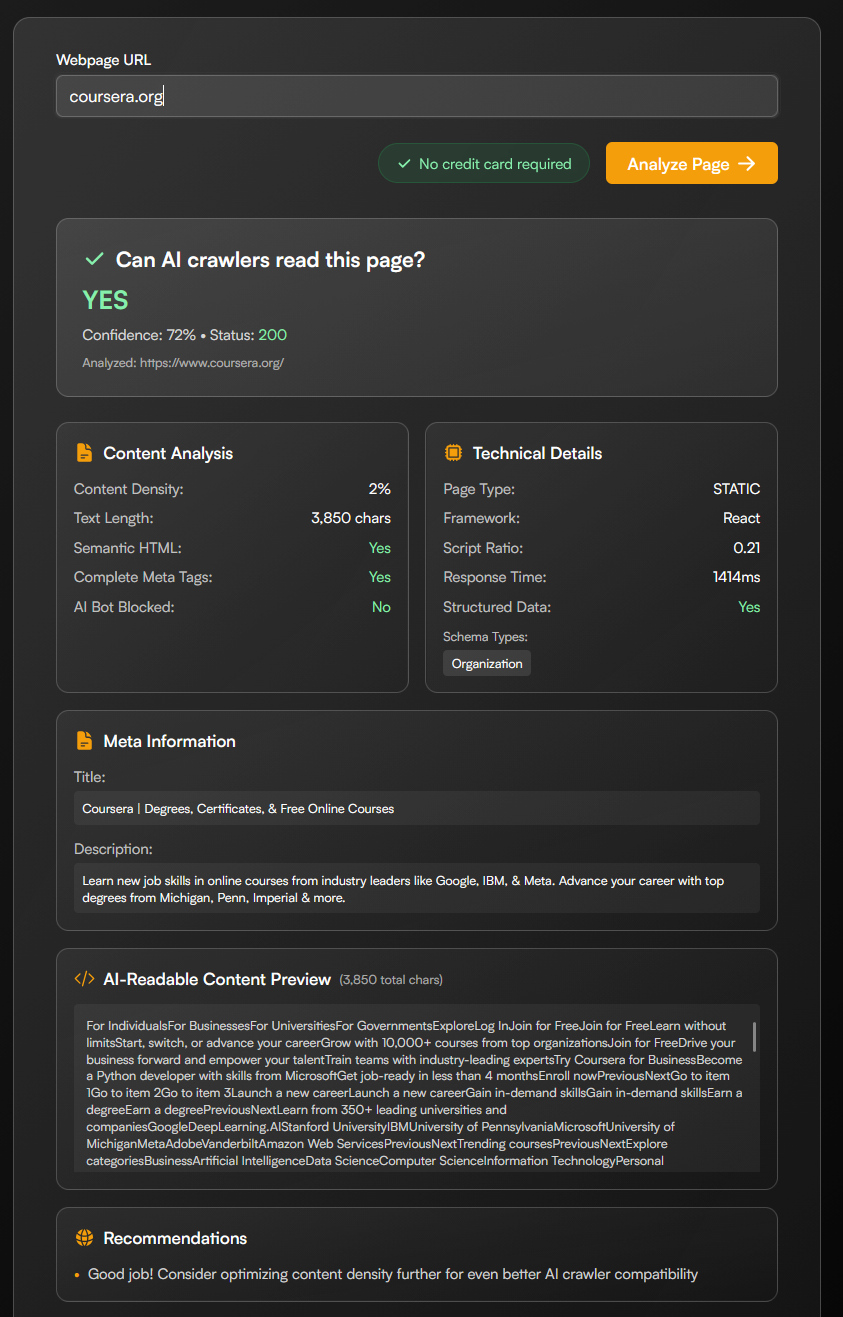Click the Meta Information document icon
Image resolution: width=843 pixels, height=1317 pixels.
click(x=85, y=741)
